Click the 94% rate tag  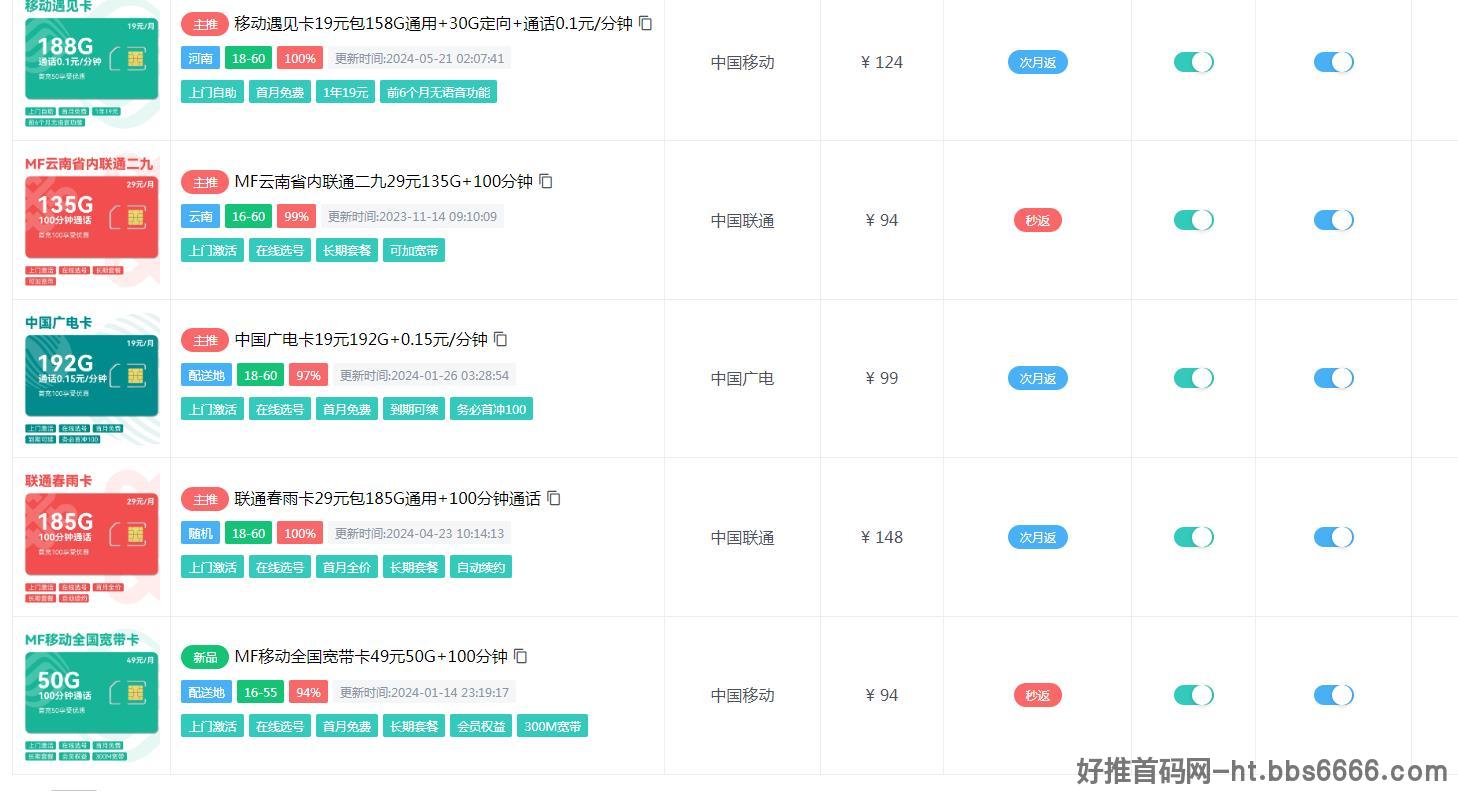308,692
